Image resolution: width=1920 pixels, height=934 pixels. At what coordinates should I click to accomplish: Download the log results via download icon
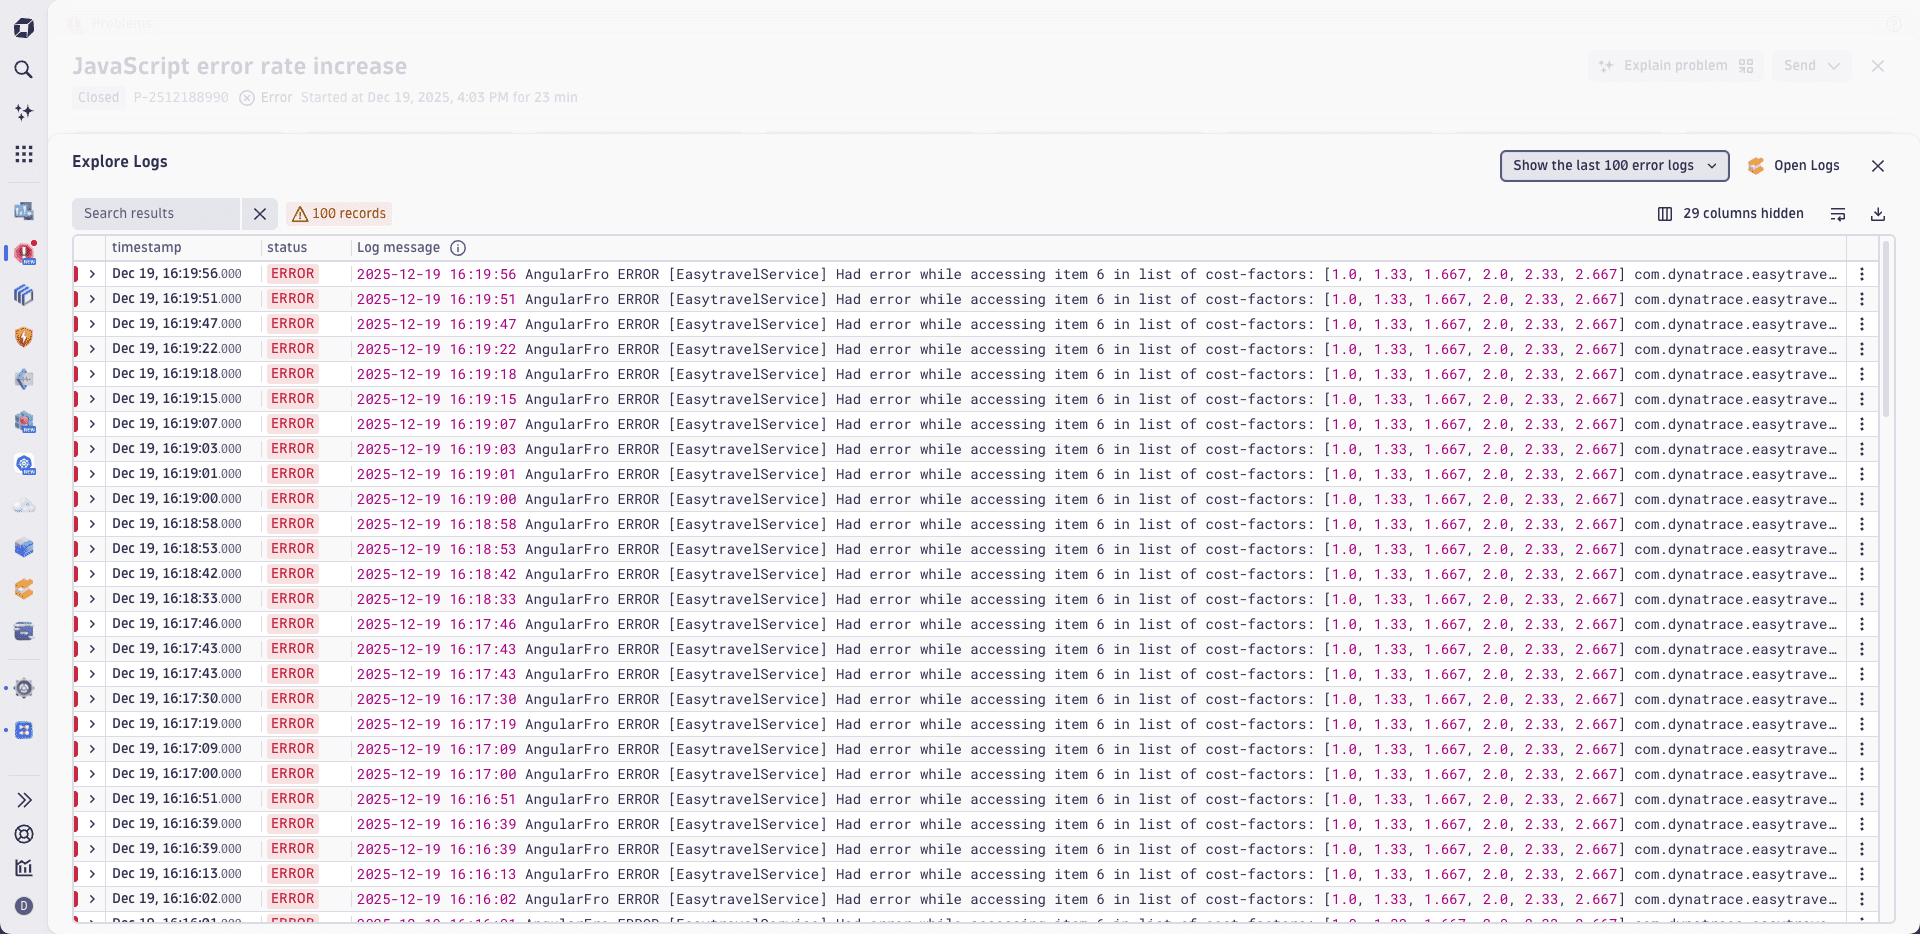pos(1878,214)
